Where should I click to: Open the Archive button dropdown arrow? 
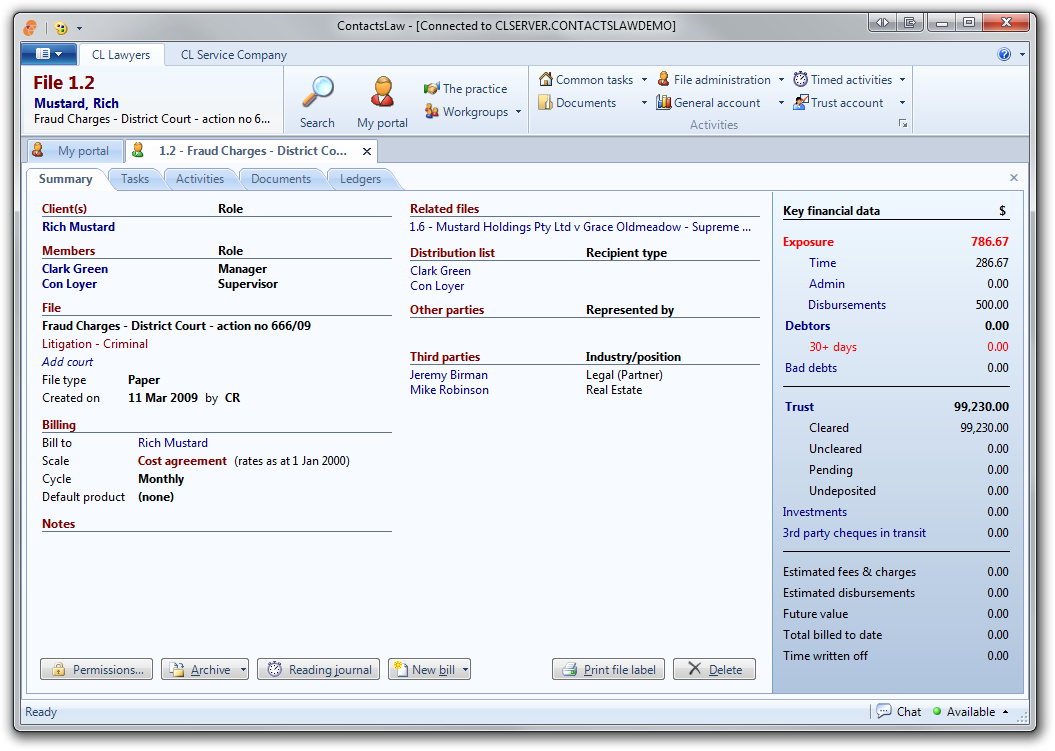pos(243,670)
